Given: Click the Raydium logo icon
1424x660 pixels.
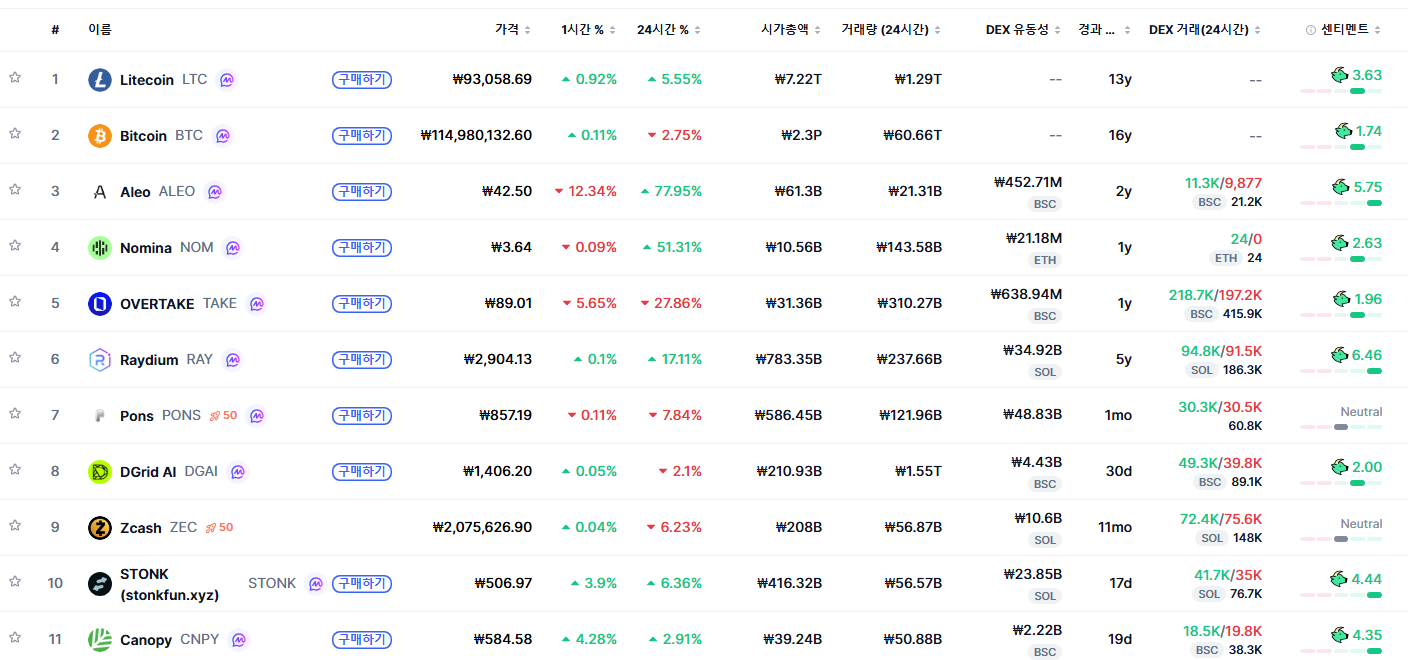Looking at the screenshot, I should point(100,360).
